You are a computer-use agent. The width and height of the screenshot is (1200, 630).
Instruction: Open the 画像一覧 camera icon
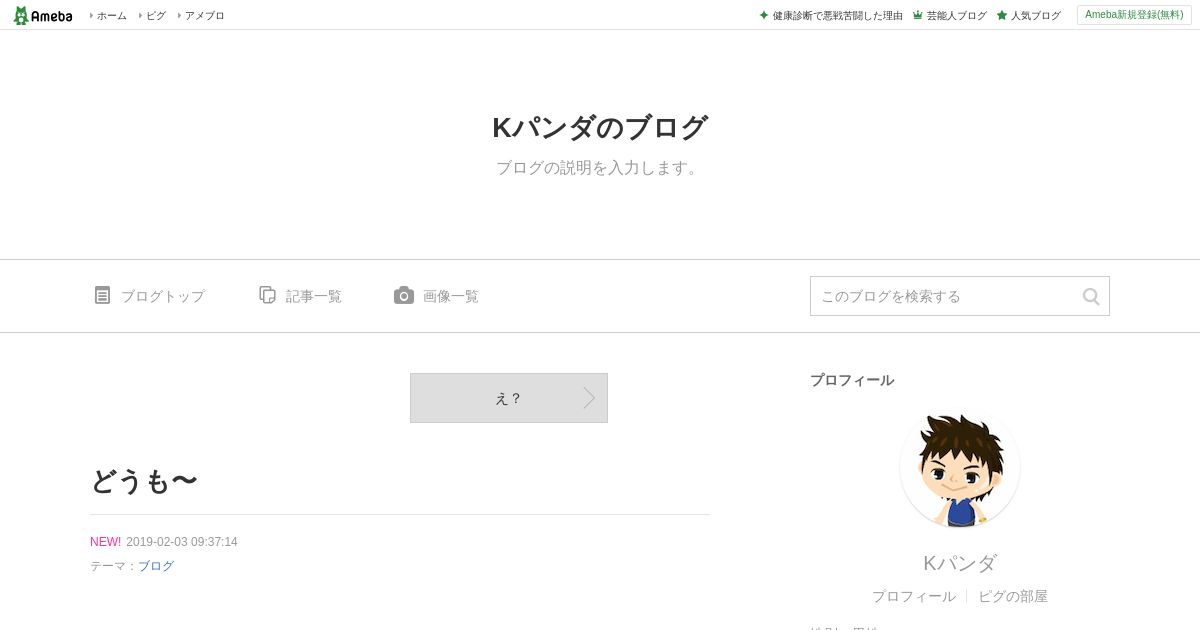point(404,295)
